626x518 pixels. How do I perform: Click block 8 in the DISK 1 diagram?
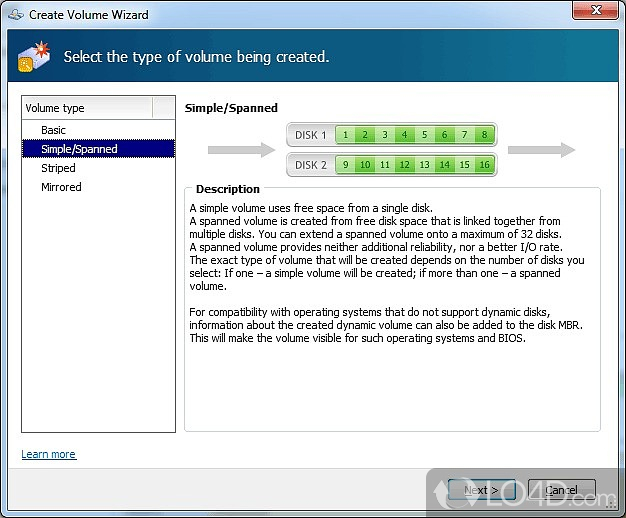tap(484, 135)
